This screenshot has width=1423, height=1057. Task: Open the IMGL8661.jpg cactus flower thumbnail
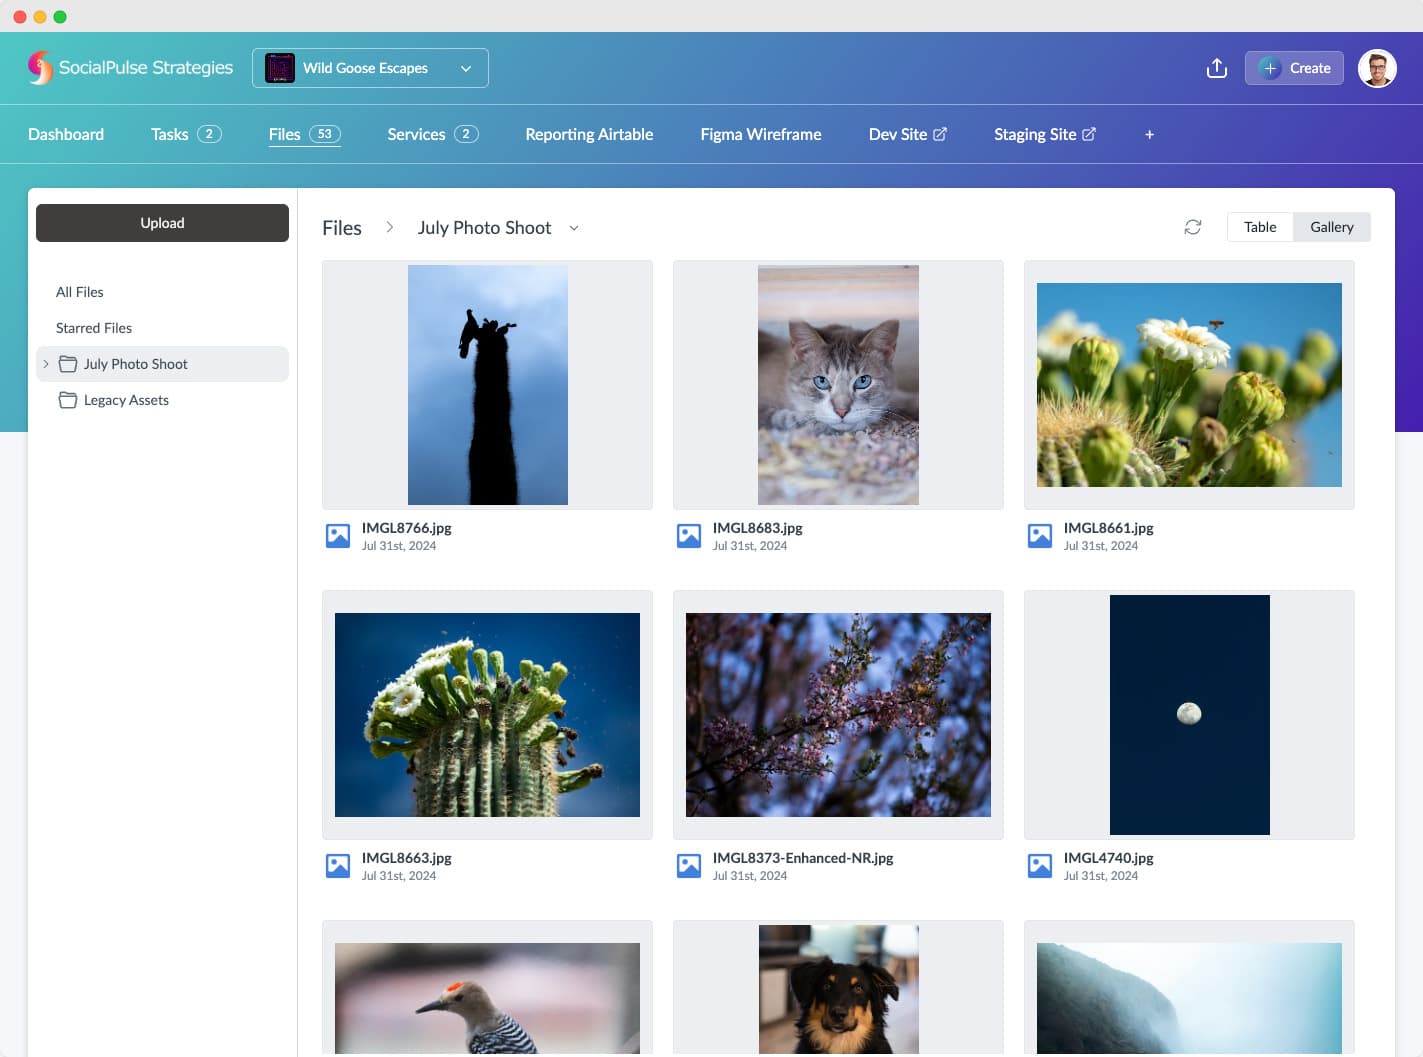pos(1189,385)
